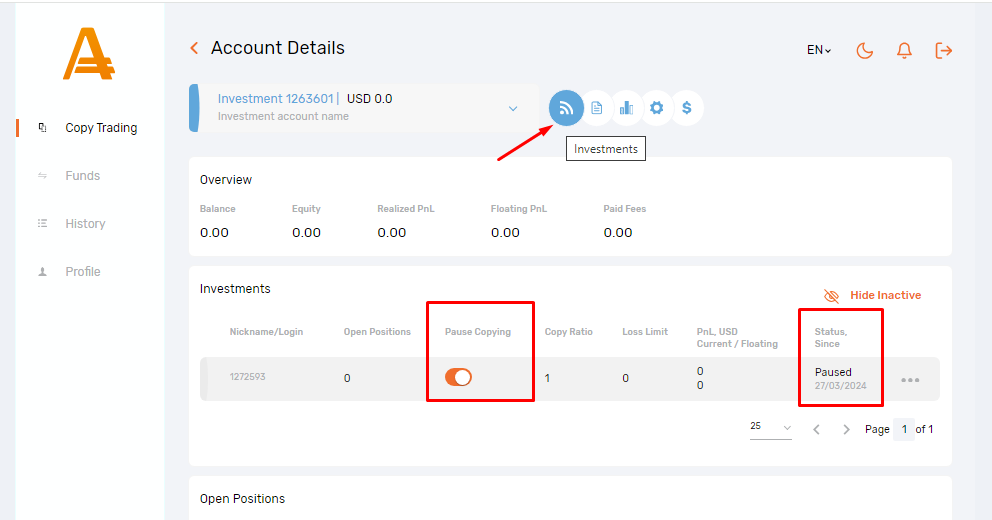Go back using the left arrow
The image size is (992, 520).
tap(194, 48)
